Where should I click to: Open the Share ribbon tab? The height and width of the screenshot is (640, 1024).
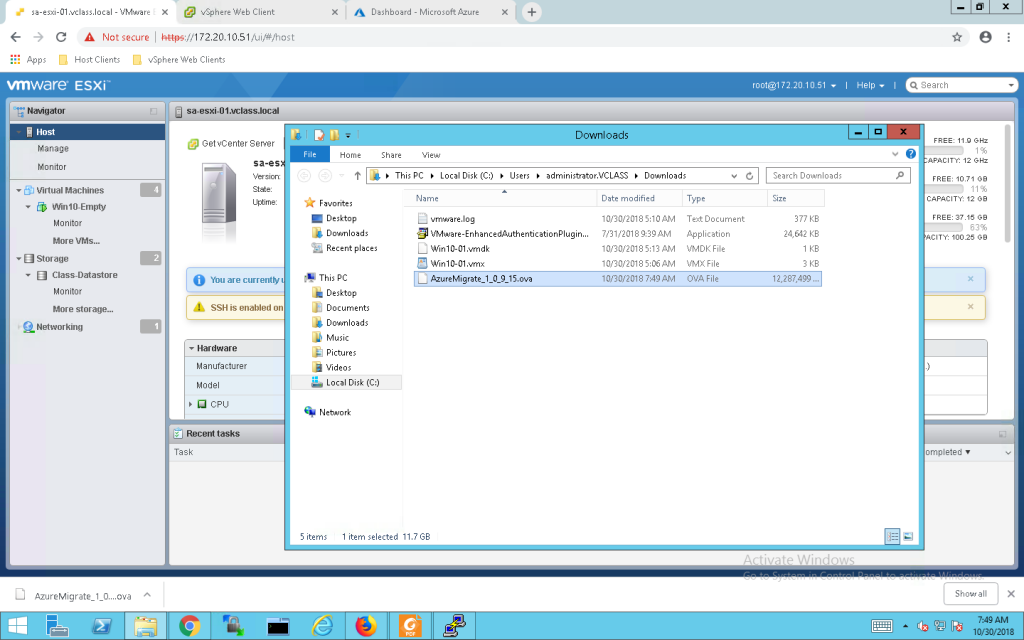(391, 155)
